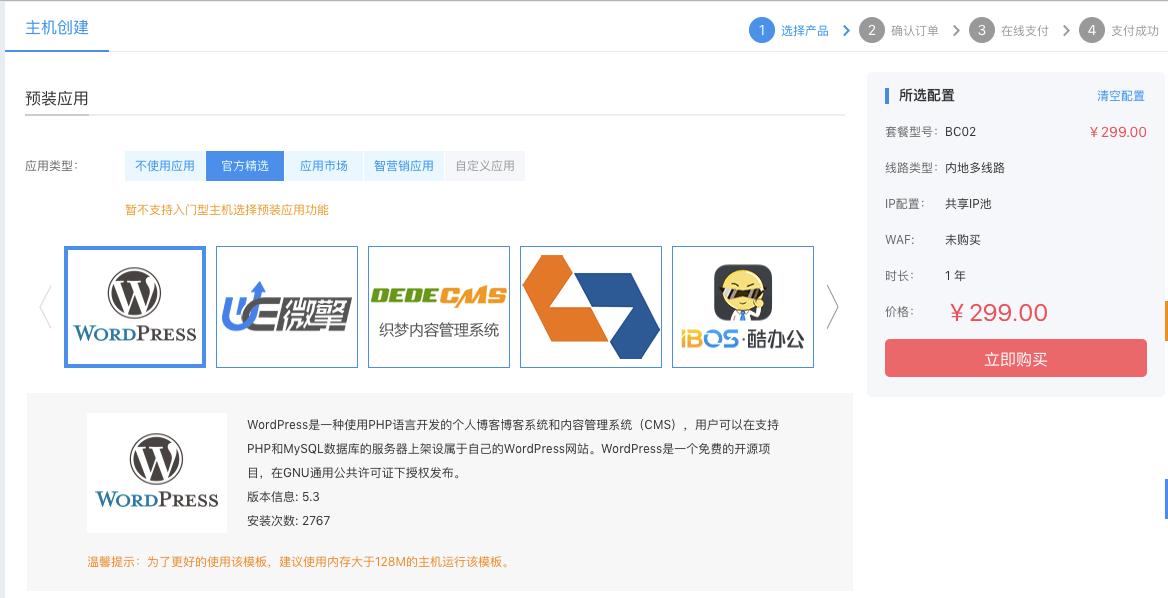Click the 预装应用 section heading
1168x598 pixels.
[x=57, y=98]
